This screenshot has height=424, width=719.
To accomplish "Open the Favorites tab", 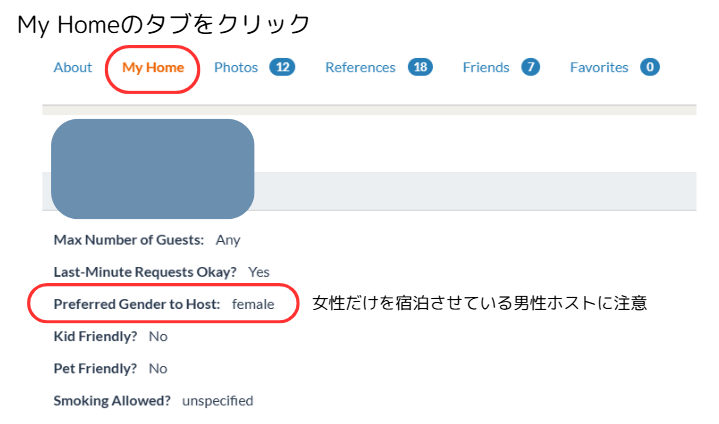I will [x=599, y=67].
